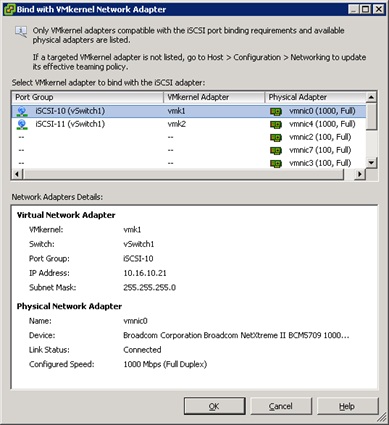Click the Virtual Network Adapter heading
The height and width of the screenshot is (425, 389).
[x=66, y=215]
